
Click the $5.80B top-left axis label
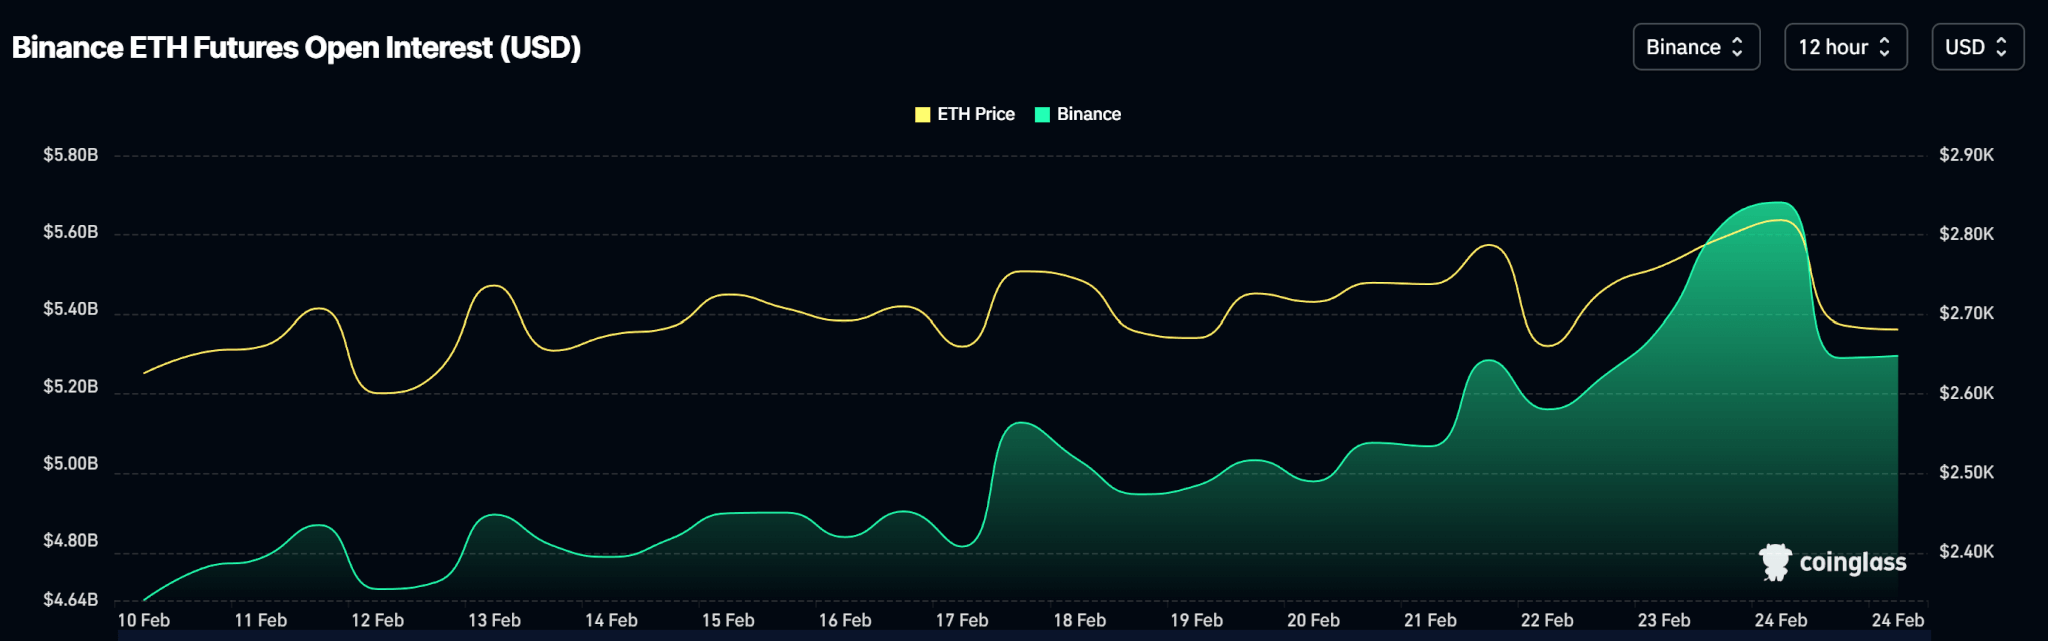tap(70, 155)
